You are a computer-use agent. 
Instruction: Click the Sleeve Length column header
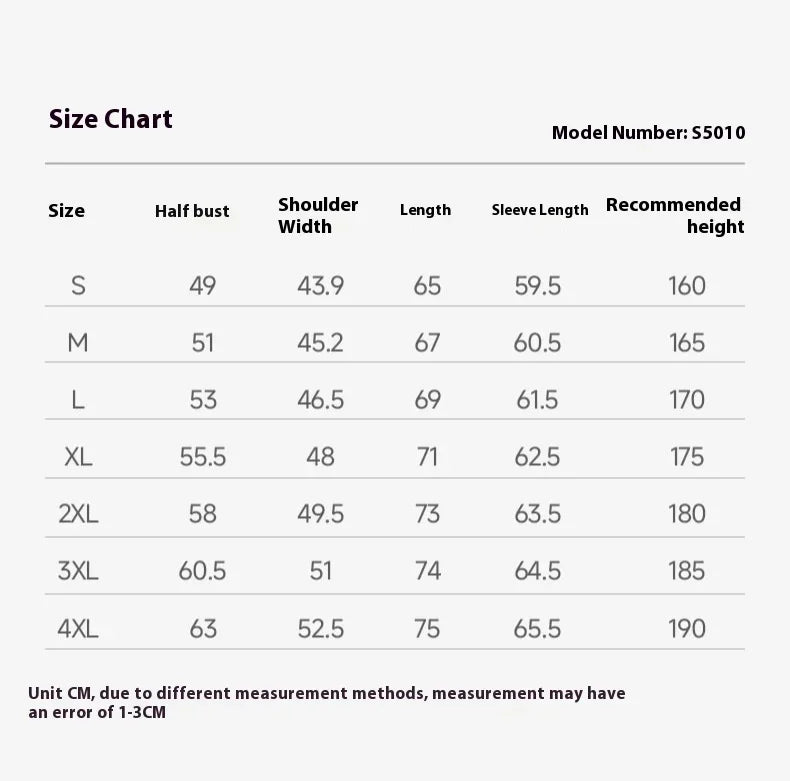(x=540, y=210)
